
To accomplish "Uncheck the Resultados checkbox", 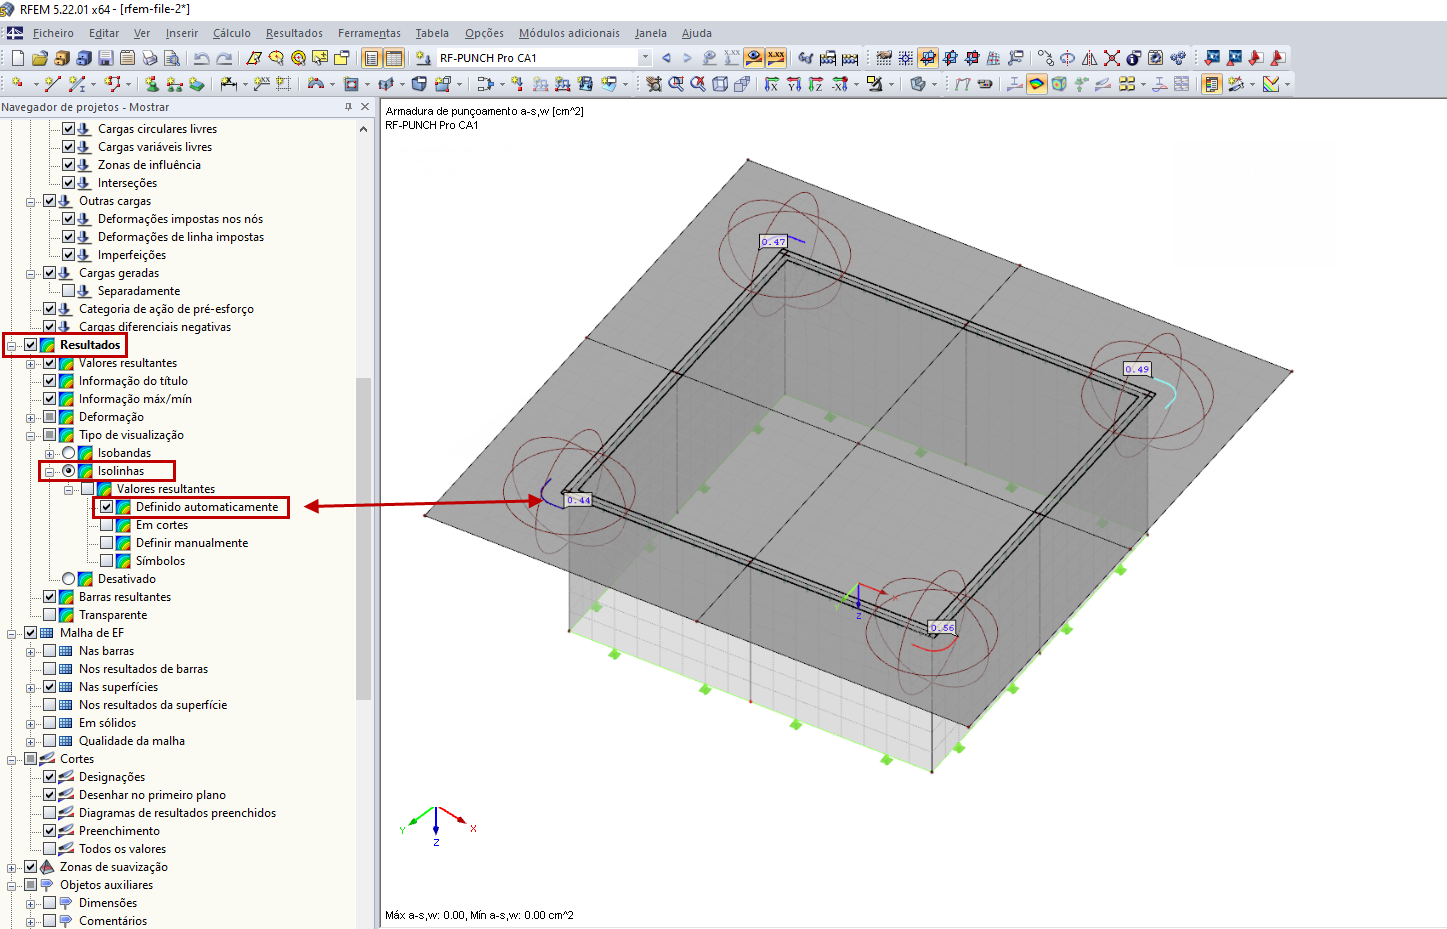I will pos(31,345).
